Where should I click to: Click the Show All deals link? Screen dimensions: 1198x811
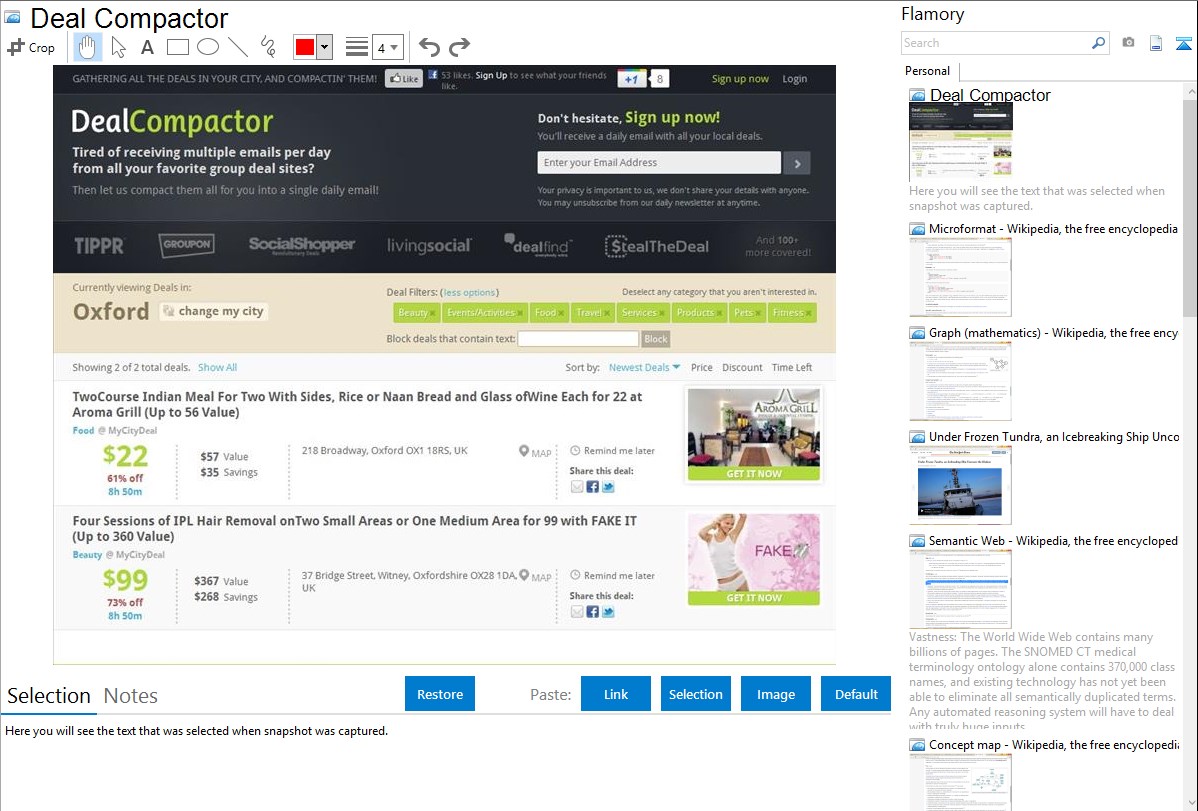coord(218,368)
